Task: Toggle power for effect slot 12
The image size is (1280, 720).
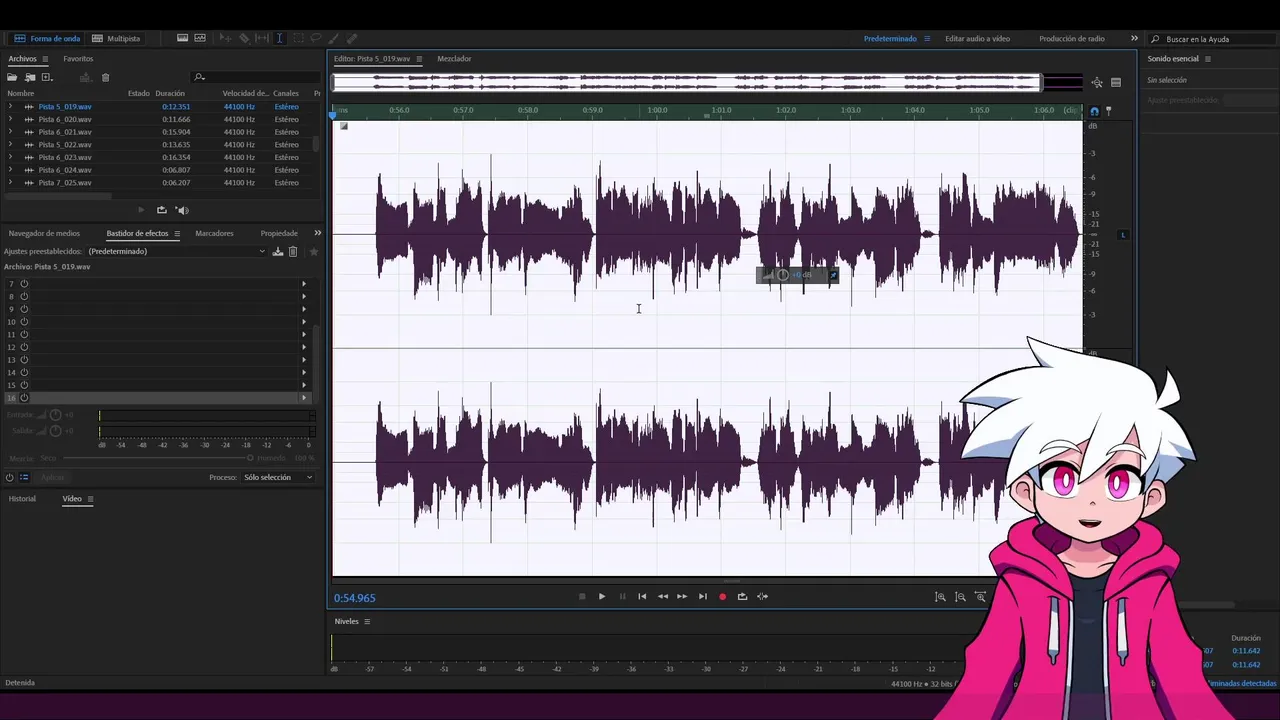Action: coord(24,347)
